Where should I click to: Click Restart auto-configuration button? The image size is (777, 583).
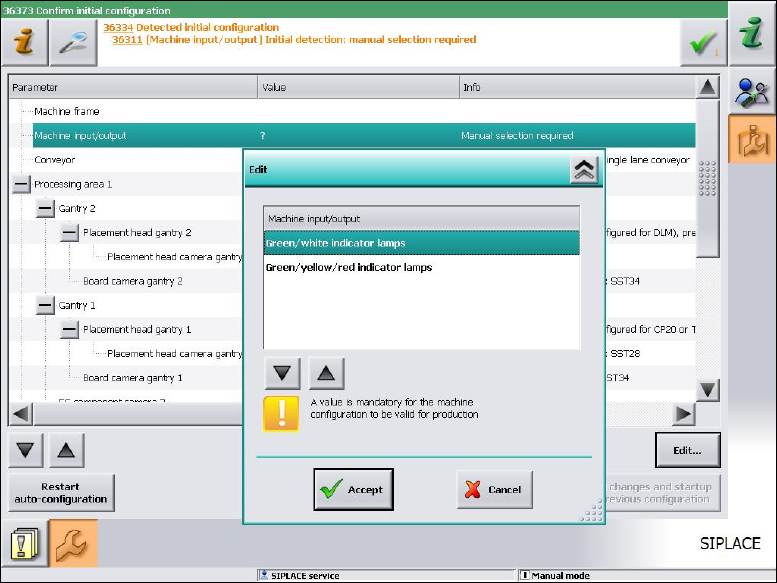(x=61, y=493)
